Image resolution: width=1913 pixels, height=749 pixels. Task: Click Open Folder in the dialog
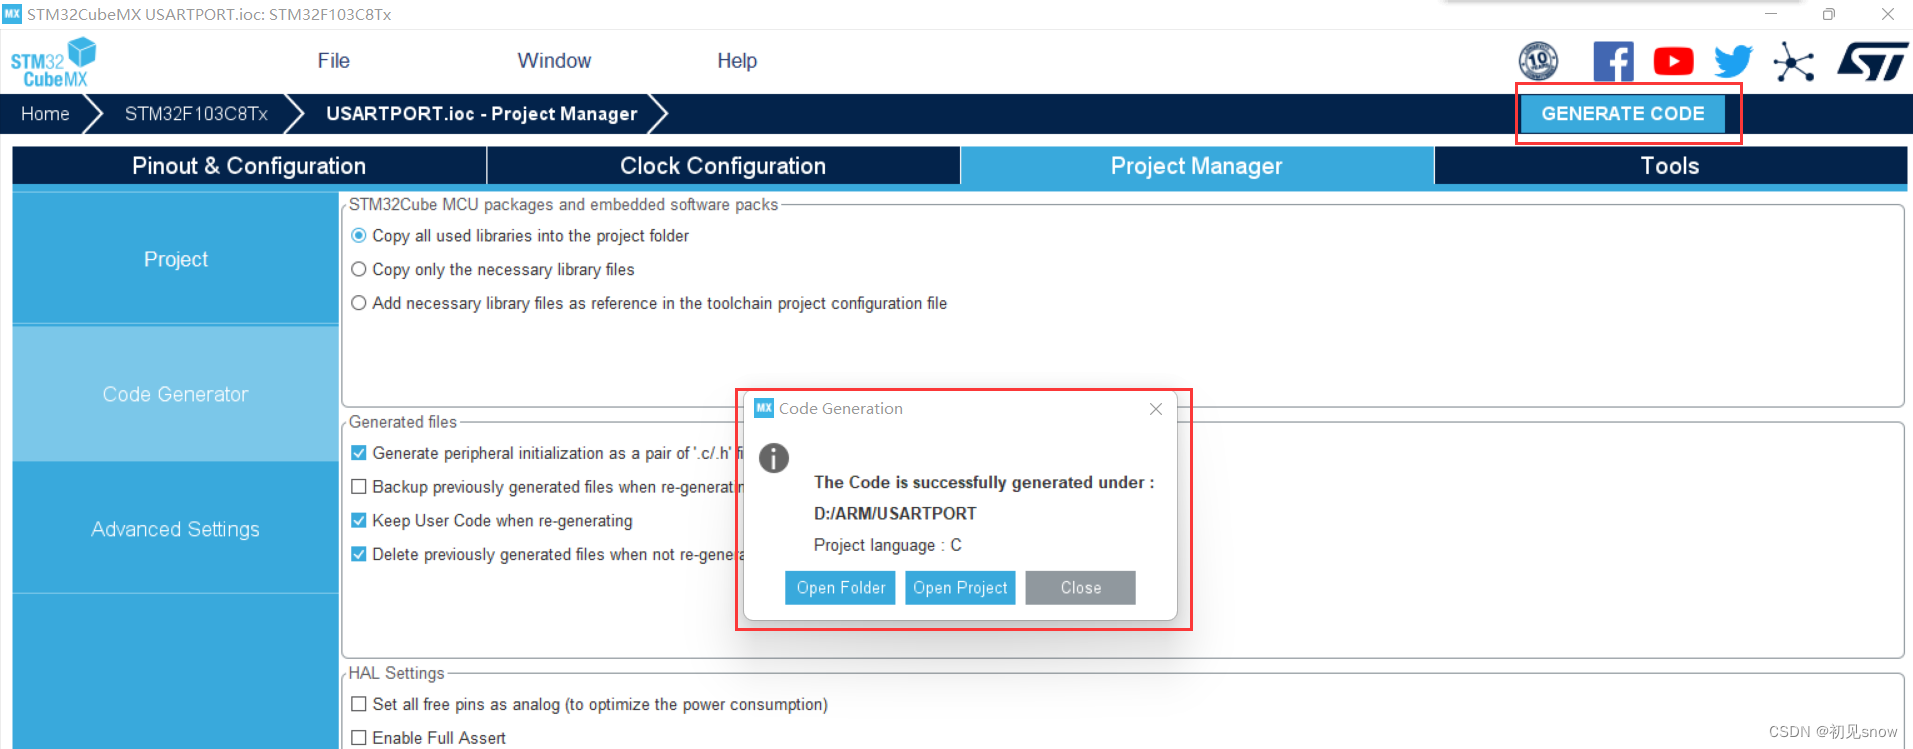[x=840, y=588]
